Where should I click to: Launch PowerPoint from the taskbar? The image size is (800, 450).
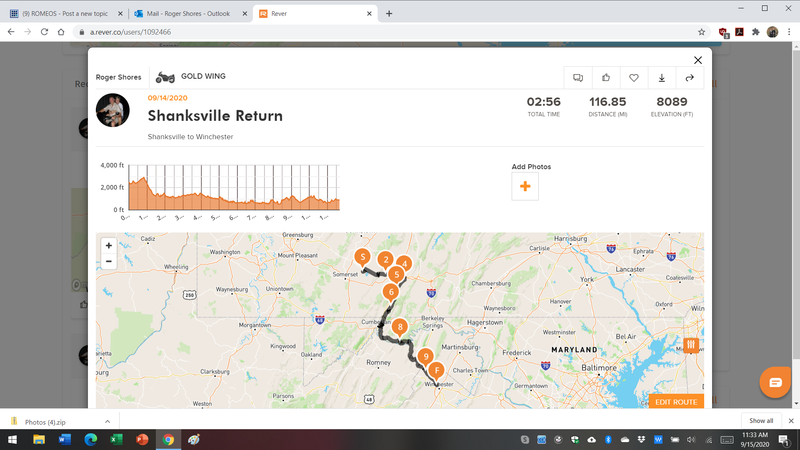(142, 439)
